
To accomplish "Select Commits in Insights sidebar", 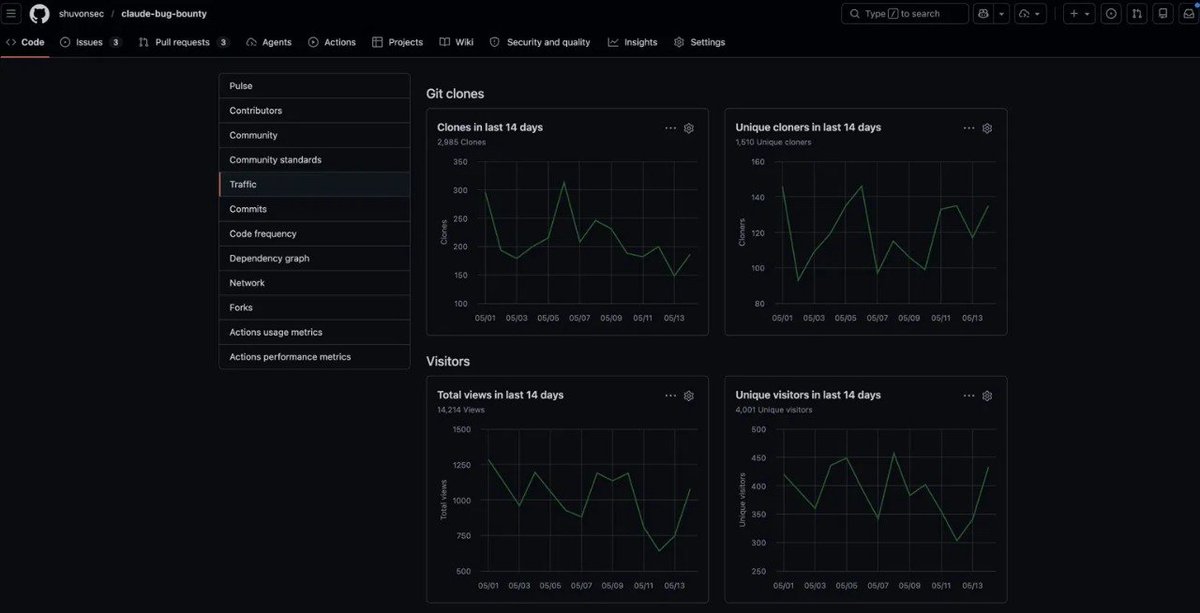I will 314,209.
